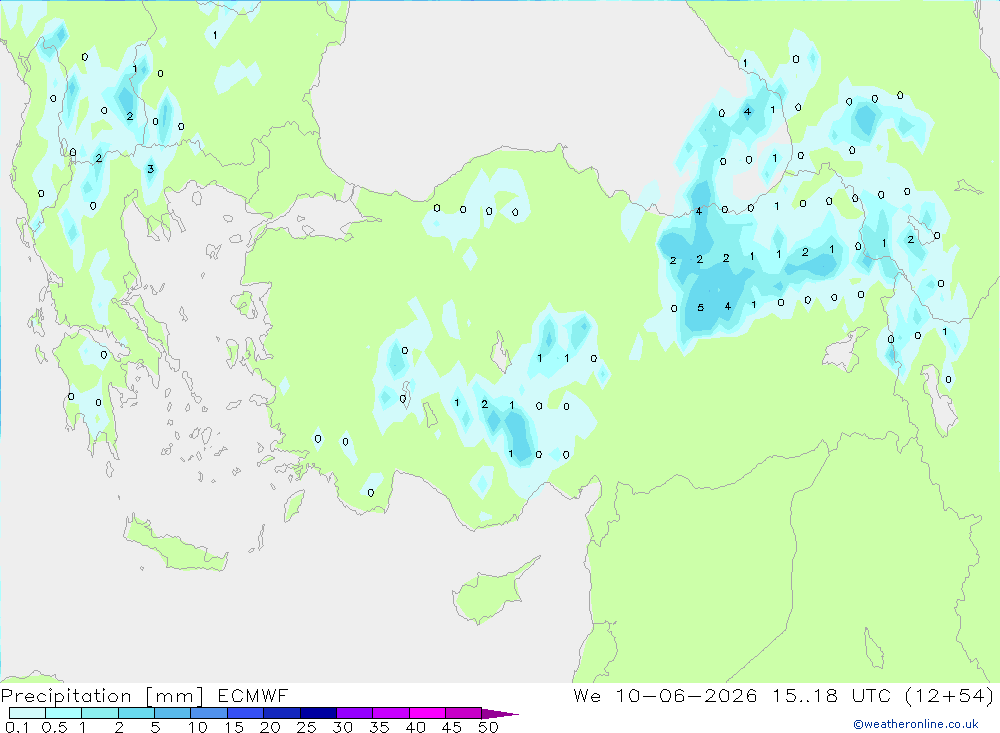Click the 40–45 mm magenta legend segment
Image resolution: width=1000 pixels, height=733 pixels.
click(x=427, y=713)
